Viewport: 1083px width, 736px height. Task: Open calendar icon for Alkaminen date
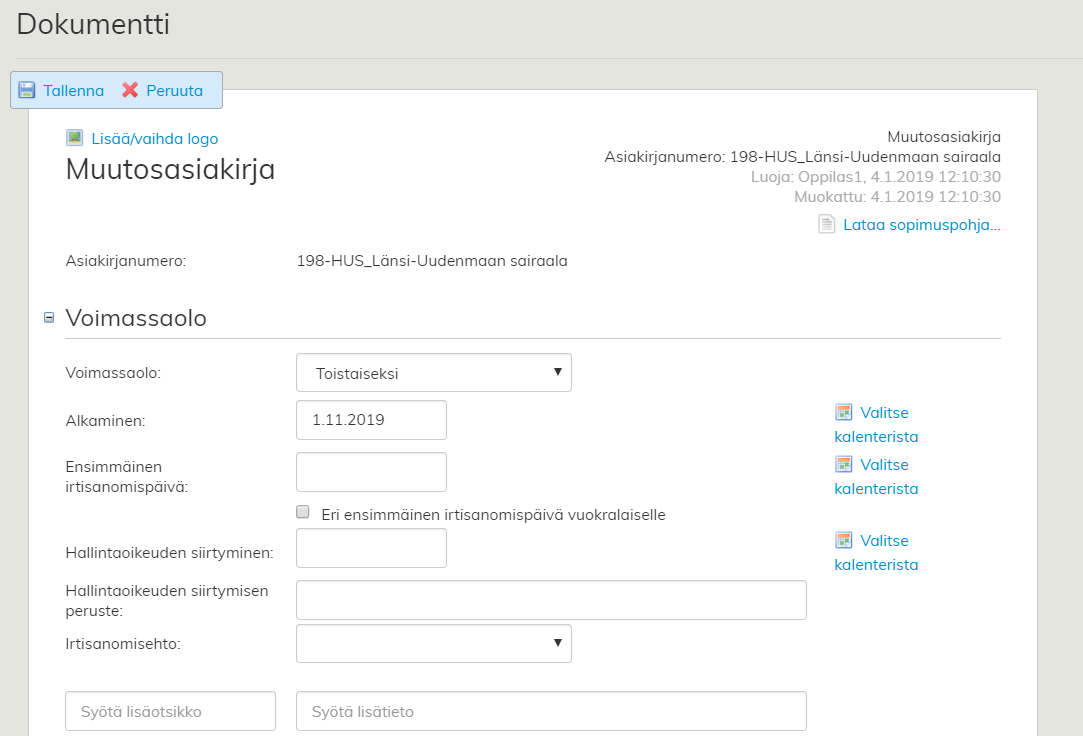844,412
